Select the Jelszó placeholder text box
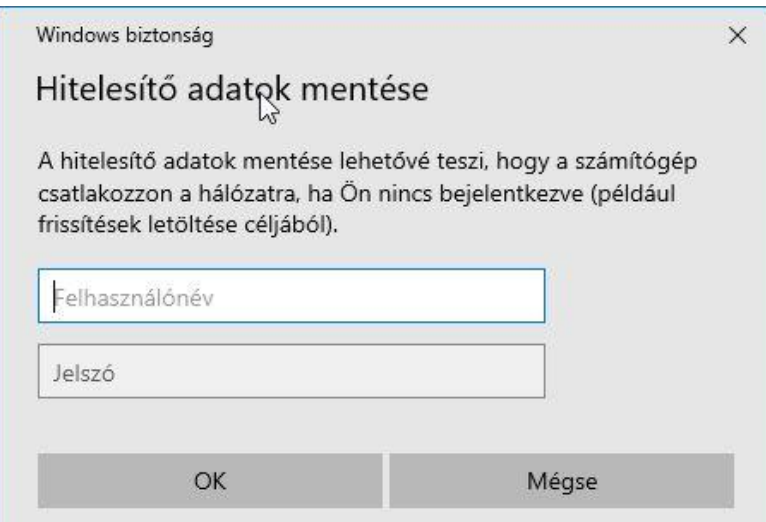This screenshot has height=522, width=766. [x=292, y=371]
